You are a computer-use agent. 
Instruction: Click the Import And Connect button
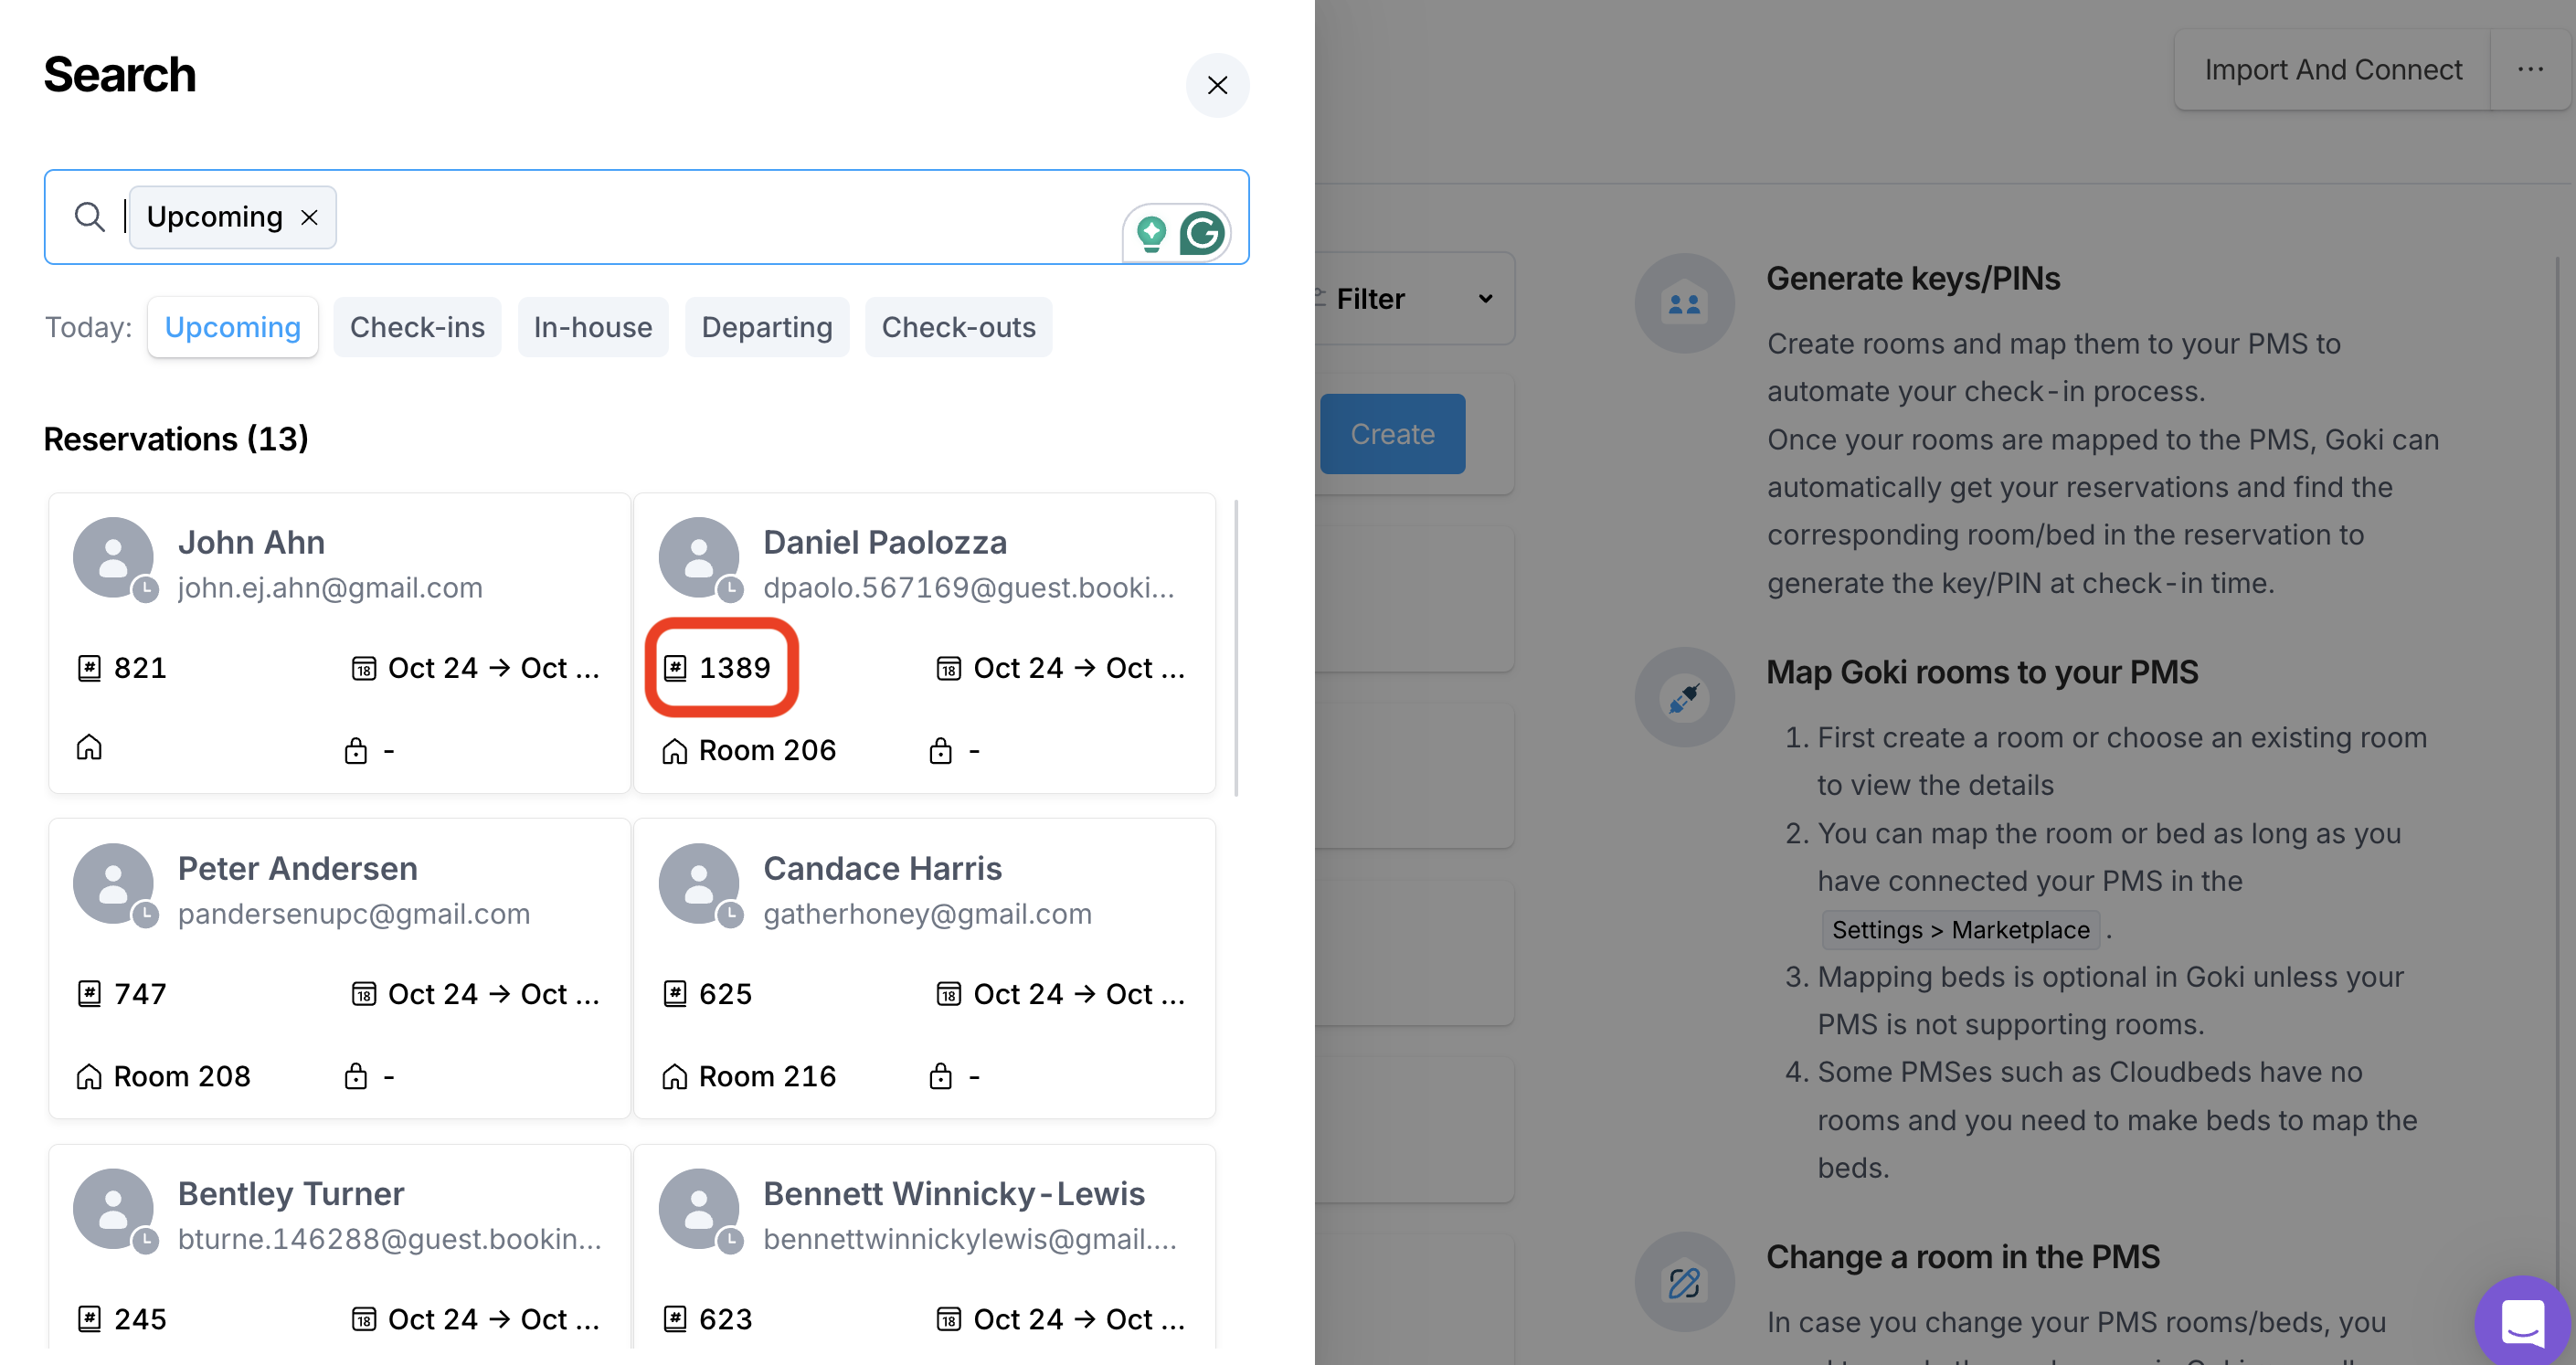click(2332, 69)
